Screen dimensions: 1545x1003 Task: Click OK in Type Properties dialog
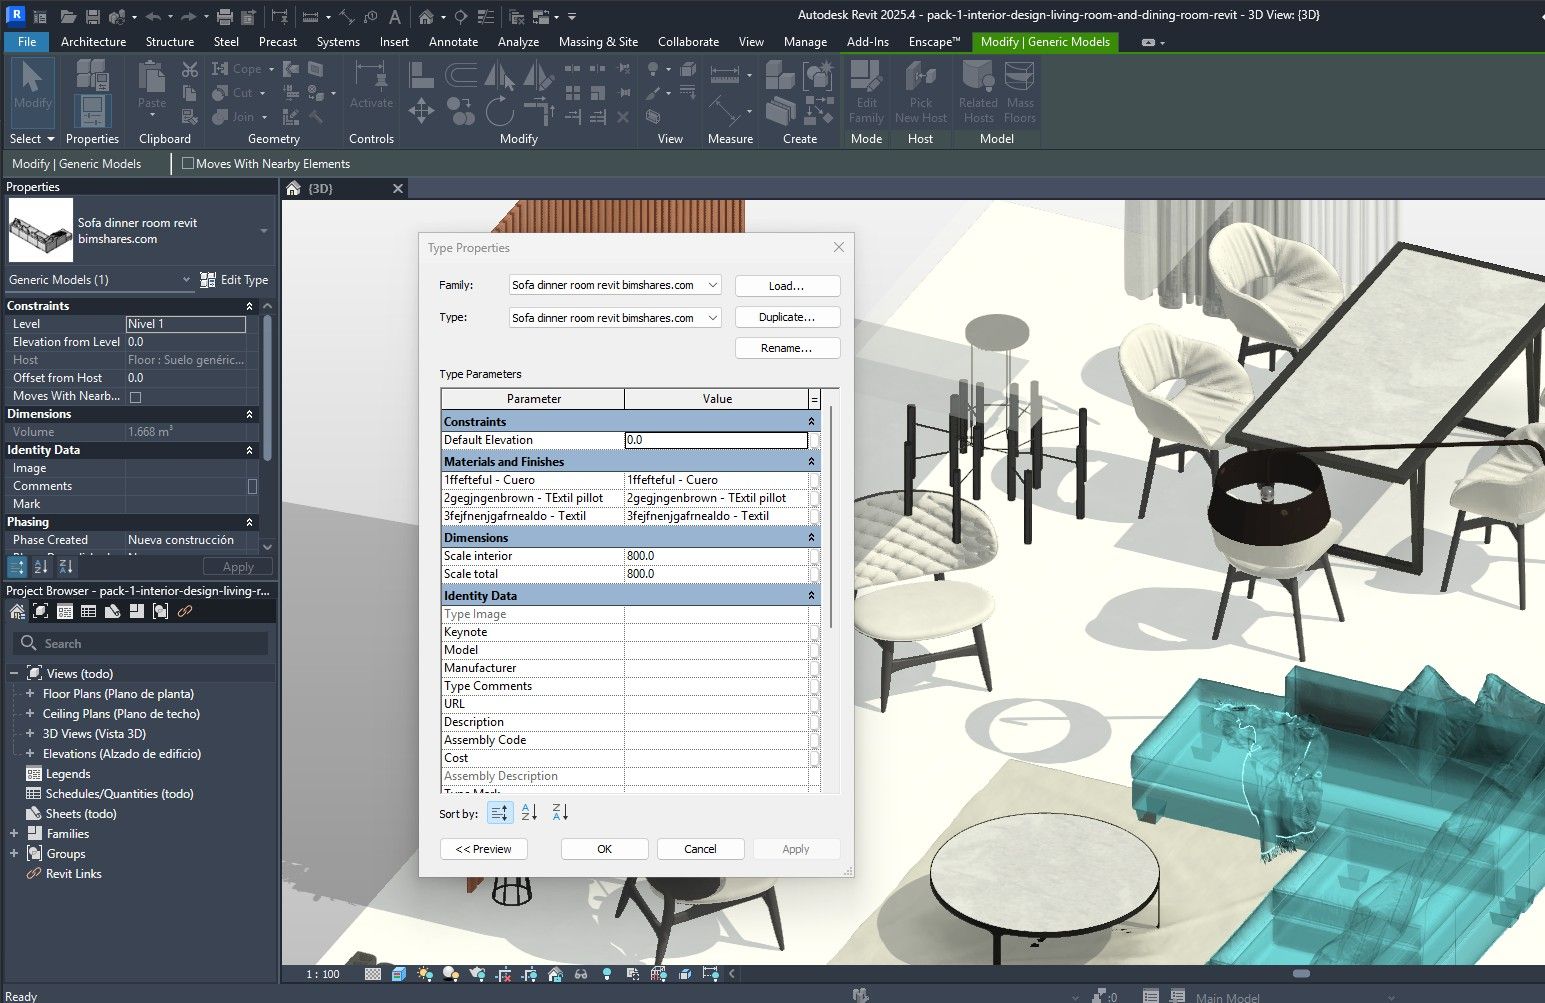coord(604,849)
